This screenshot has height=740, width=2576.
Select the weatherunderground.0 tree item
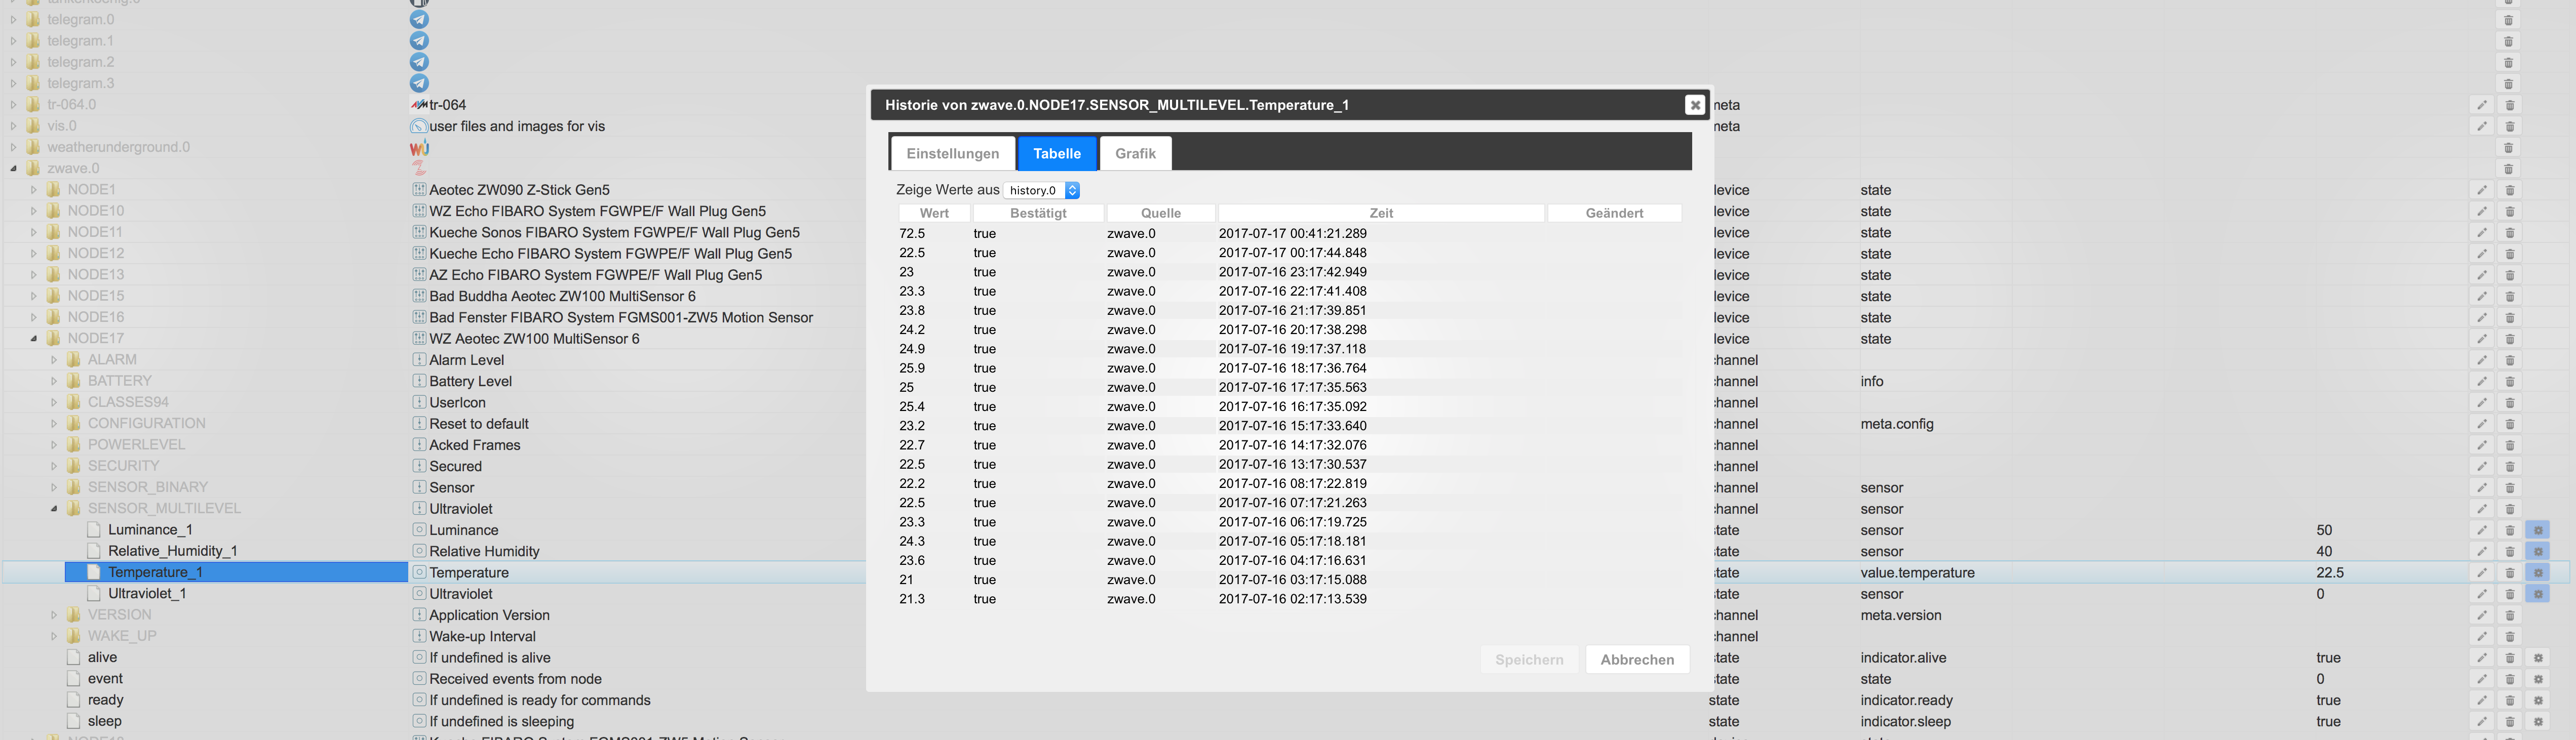point(118,147)
